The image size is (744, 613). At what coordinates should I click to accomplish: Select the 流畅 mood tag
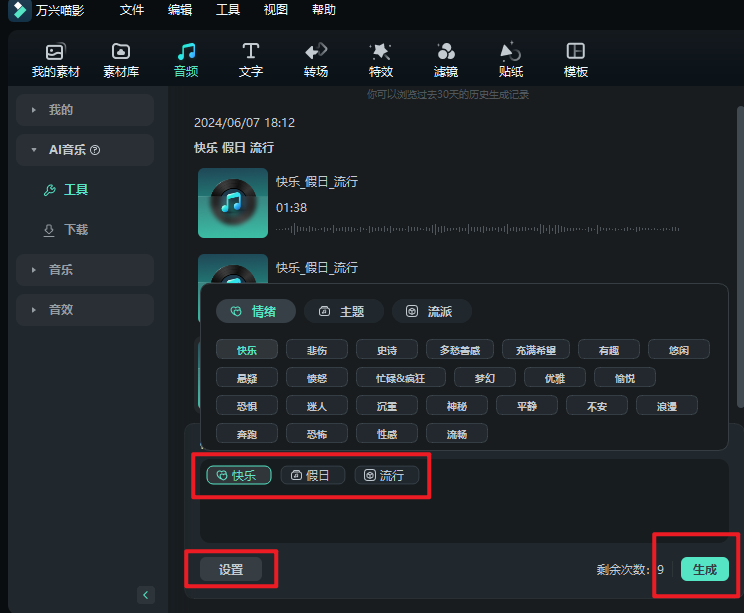457,434
